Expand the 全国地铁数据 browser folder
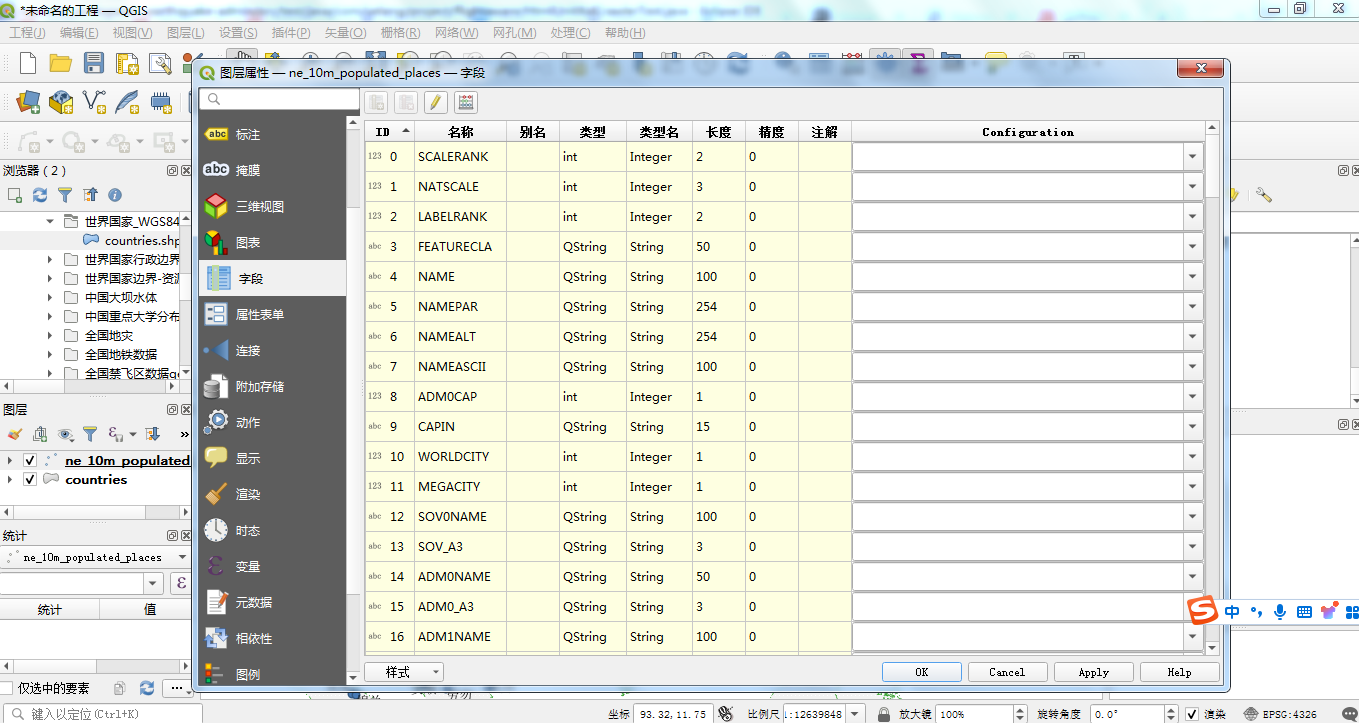This screenshot has height=723, width=1359. point(50,354)
